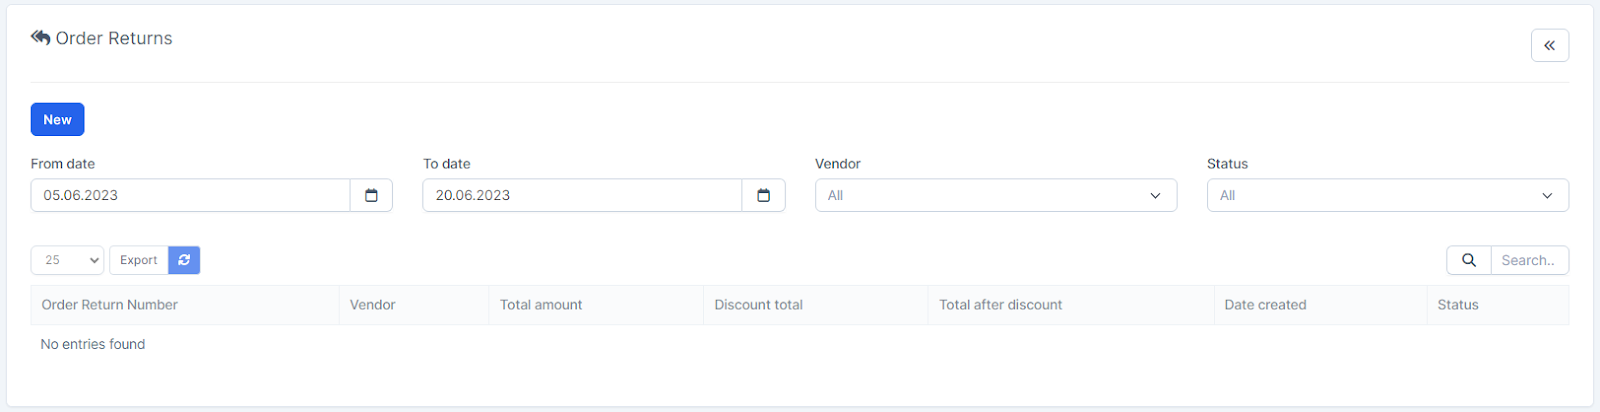Create a New order return
Screen dimensions: 1600x412
[x=57, y=120]
